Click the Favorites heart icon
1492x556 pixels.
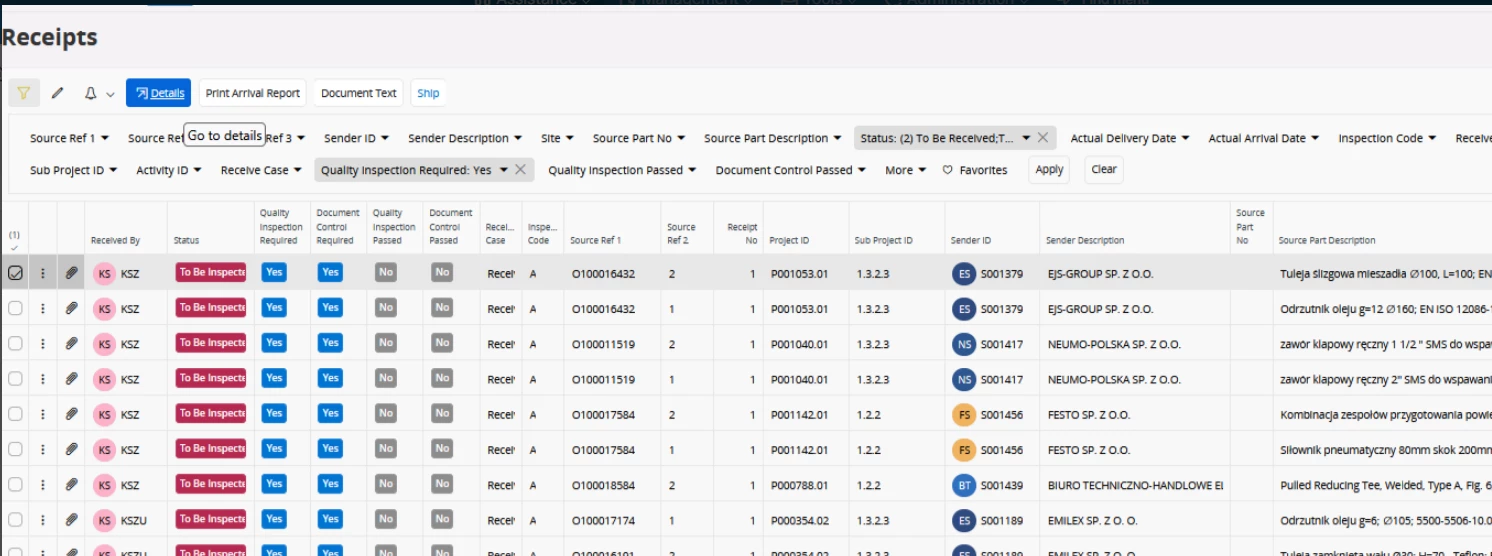click(x=948, y=170)
